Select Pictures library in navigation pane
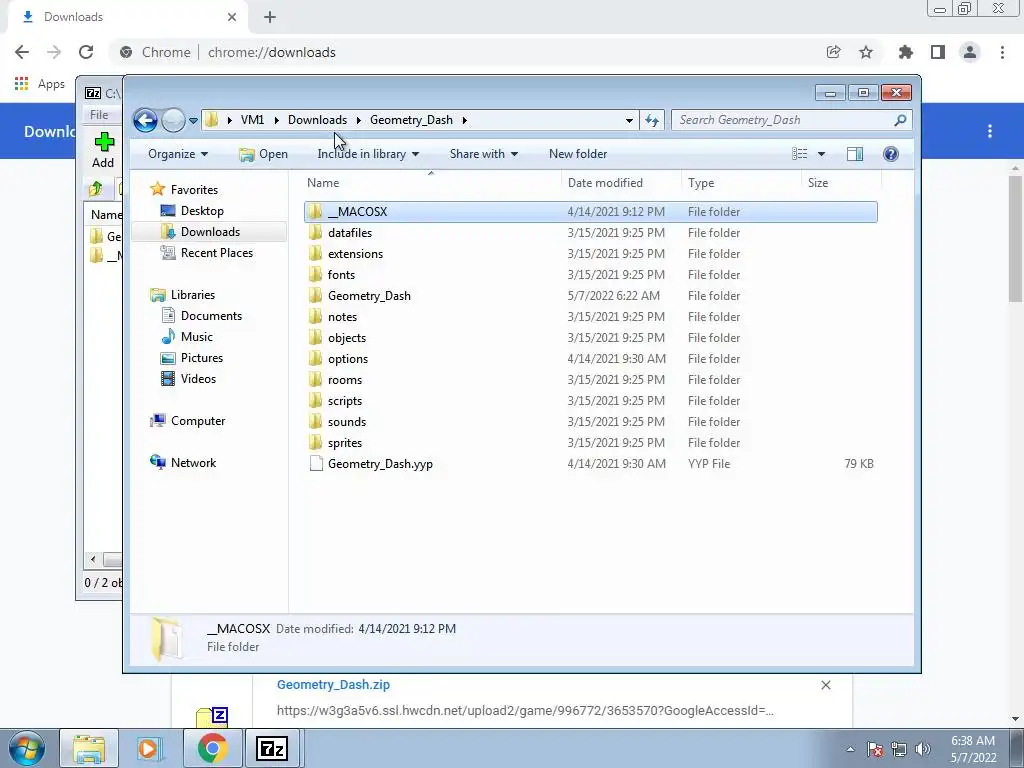Screen dimensions: 1024x768 [x=202, y=358]
